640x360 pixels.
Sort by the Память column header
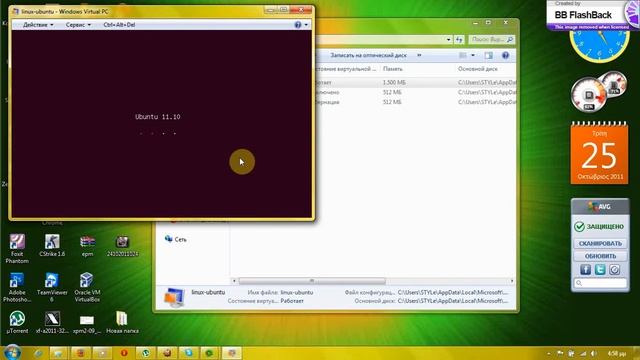(x=392, y=69)
